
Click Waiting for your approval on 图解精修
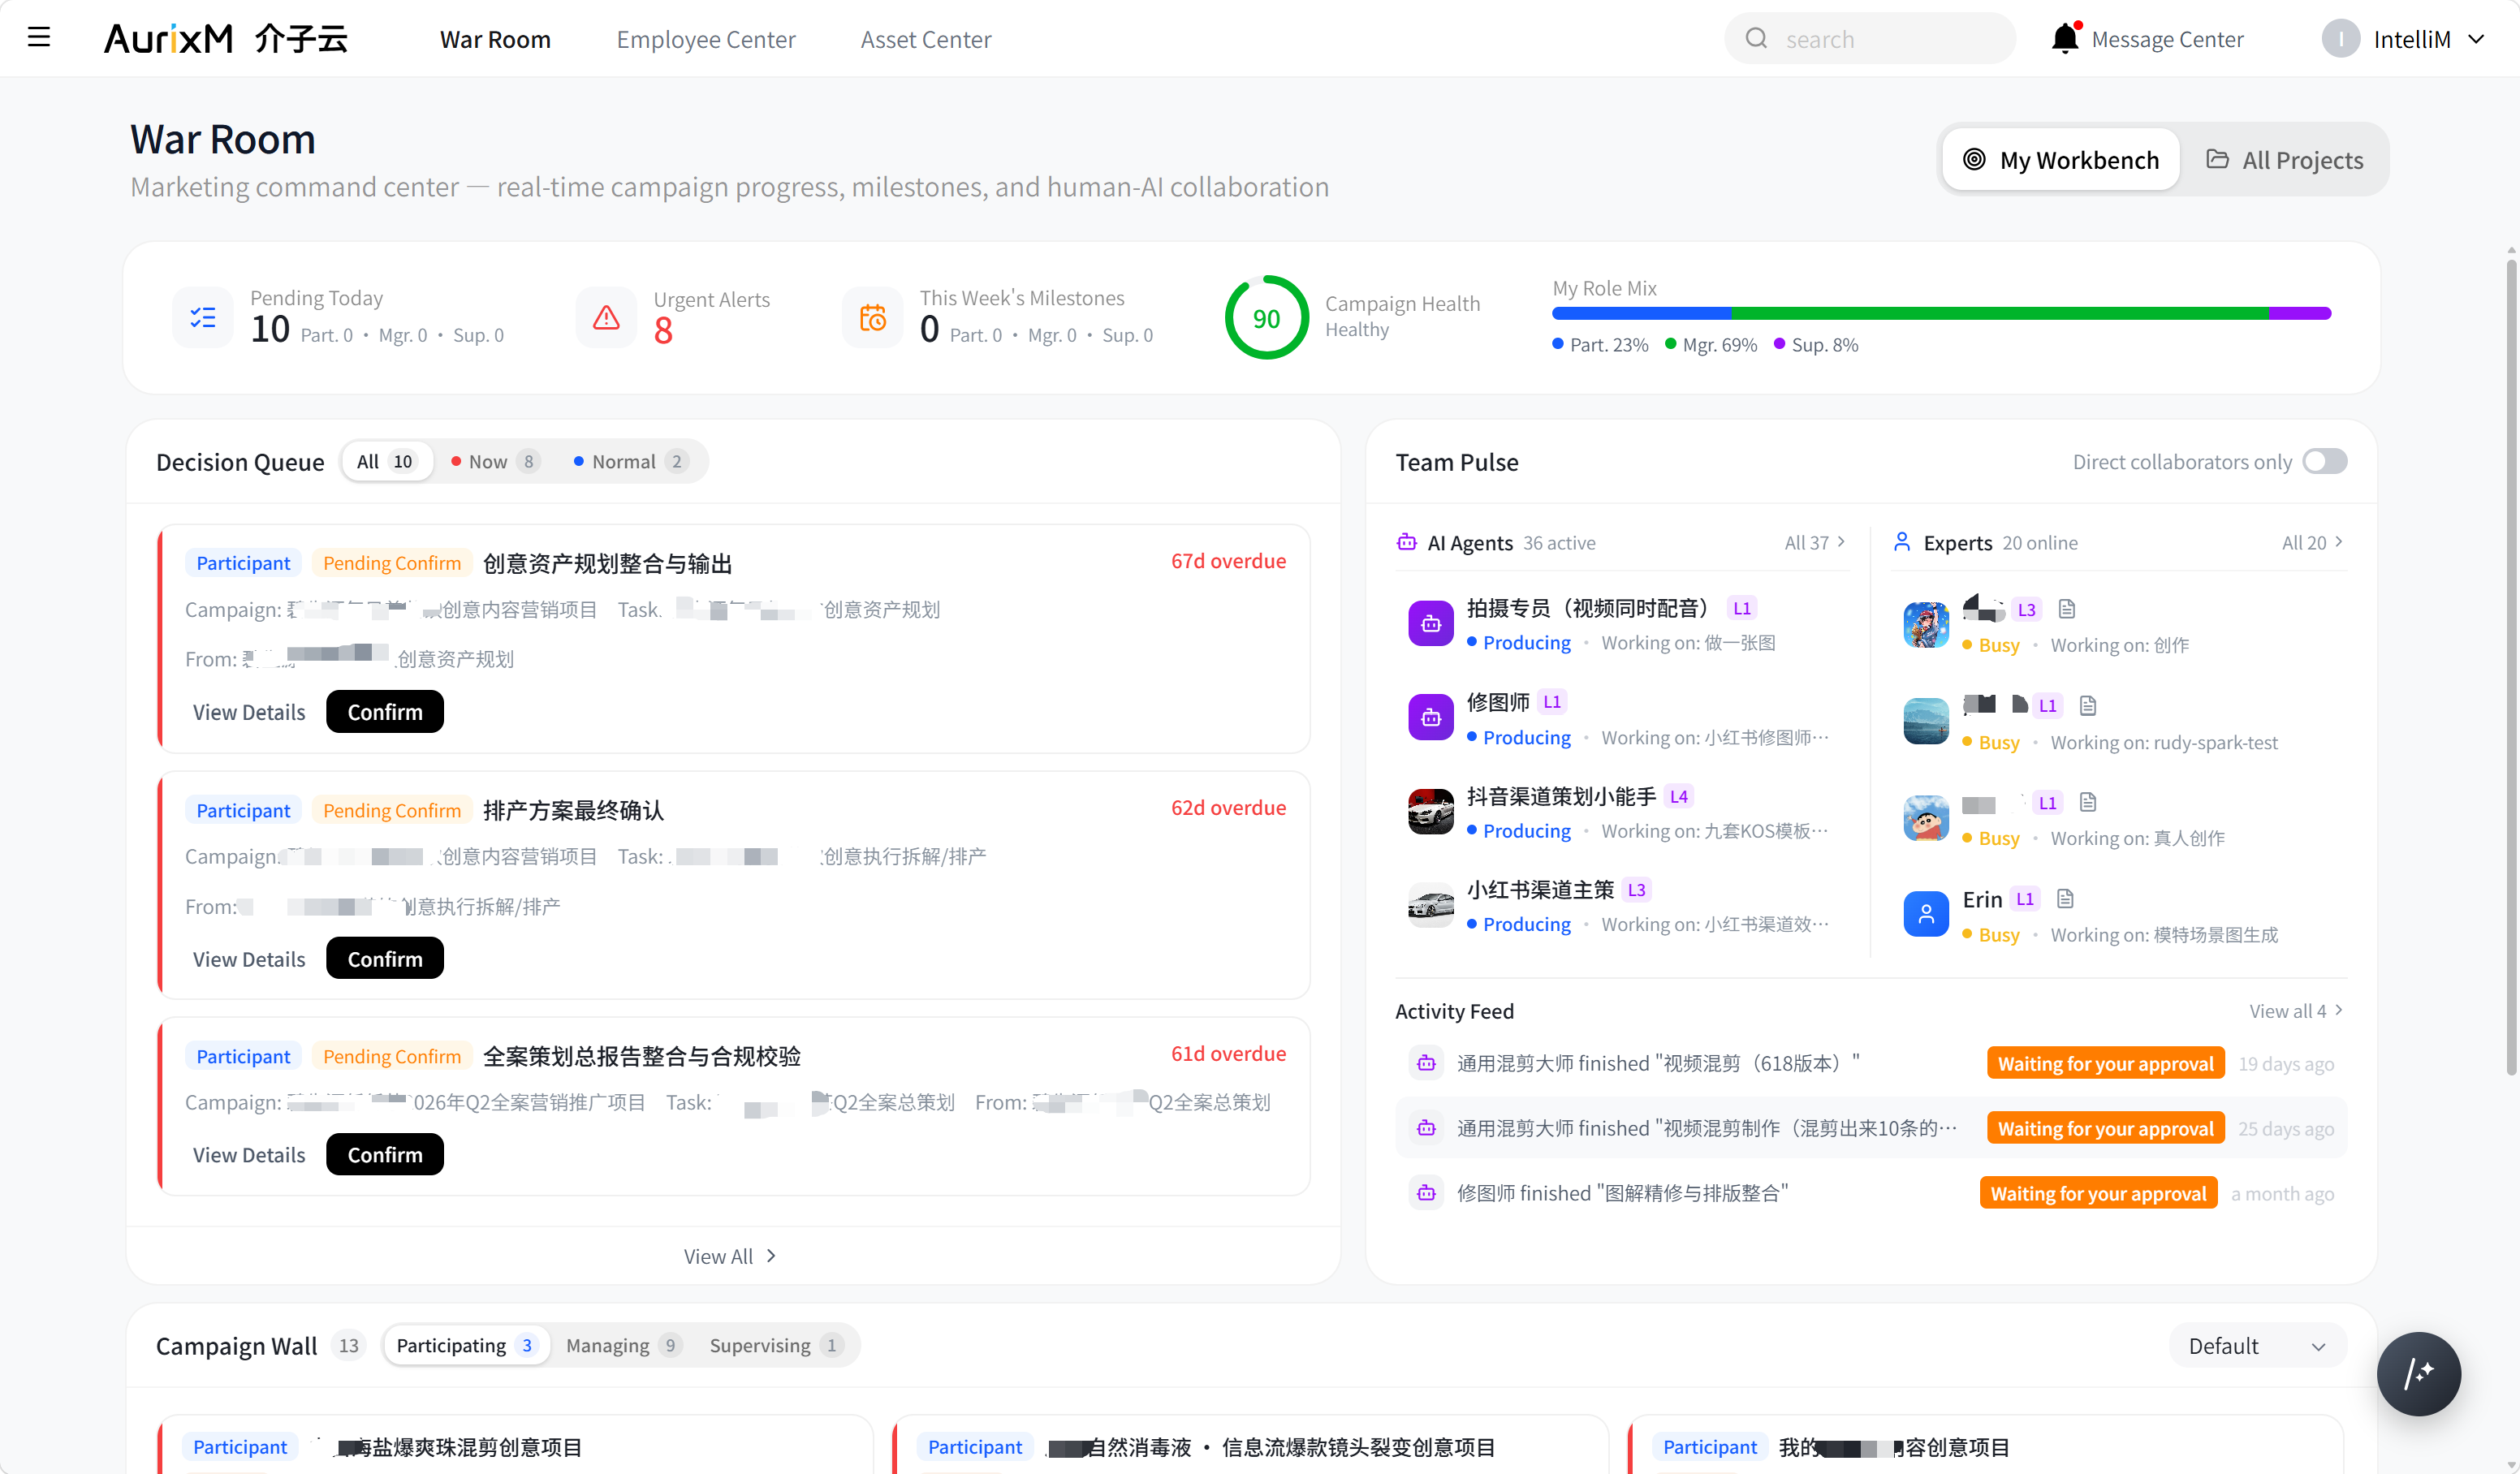(2098, 1193)
